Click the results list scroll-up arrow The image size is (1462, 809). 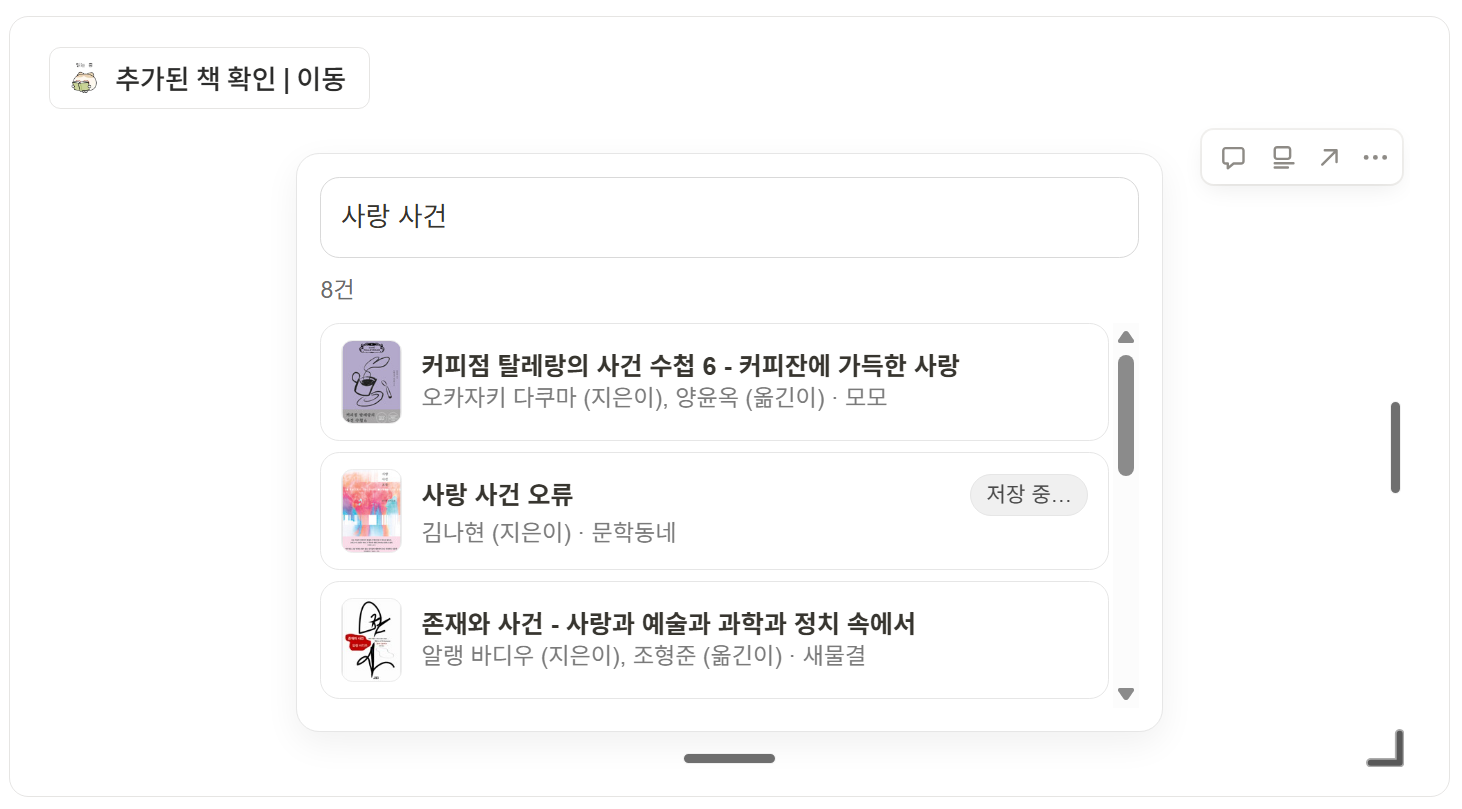coord(1126,337)
